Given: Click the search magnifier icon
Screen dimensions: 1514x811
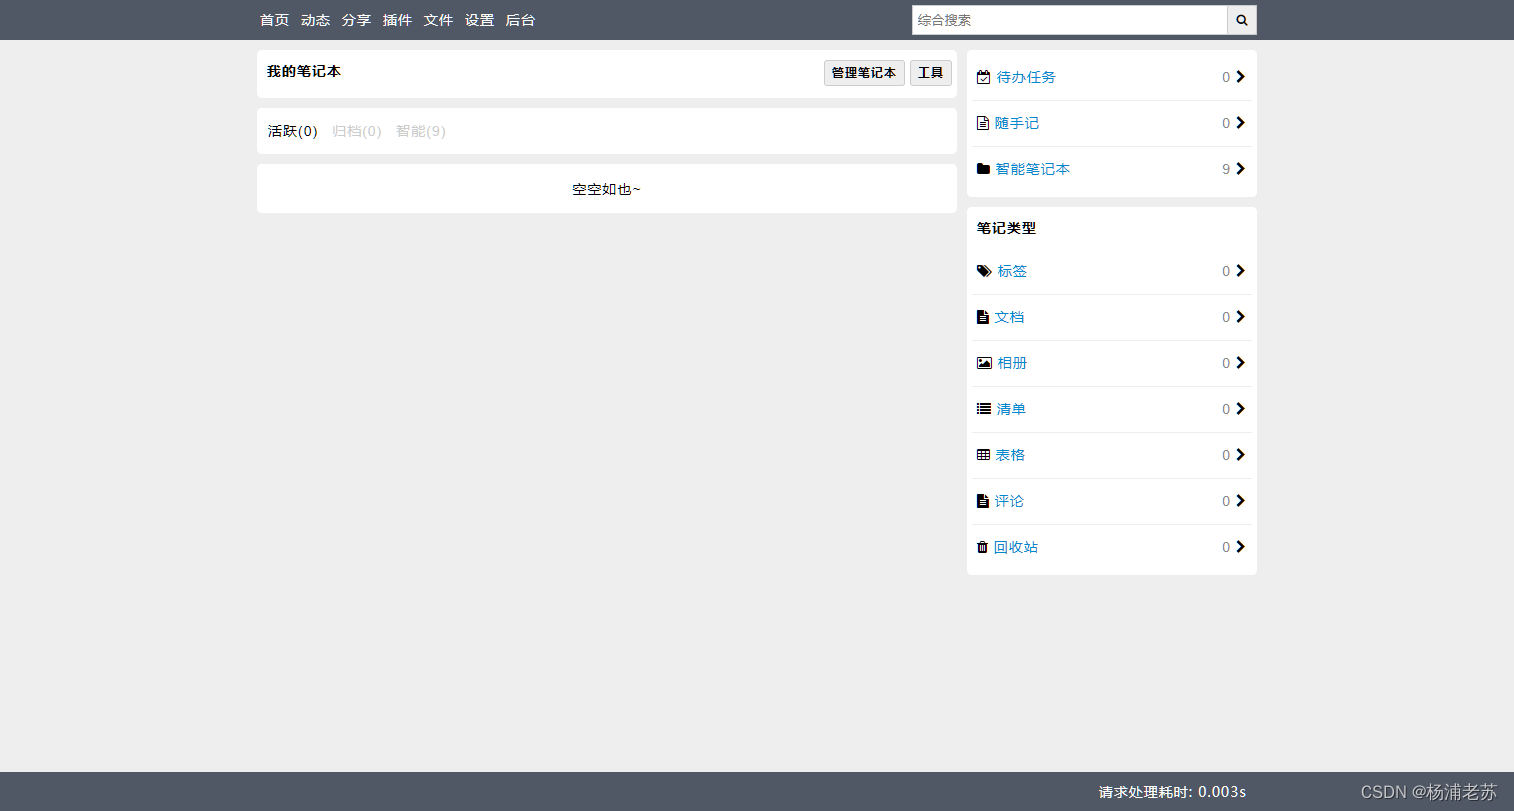Looking at the screenshot, I should click(1241, 20).
